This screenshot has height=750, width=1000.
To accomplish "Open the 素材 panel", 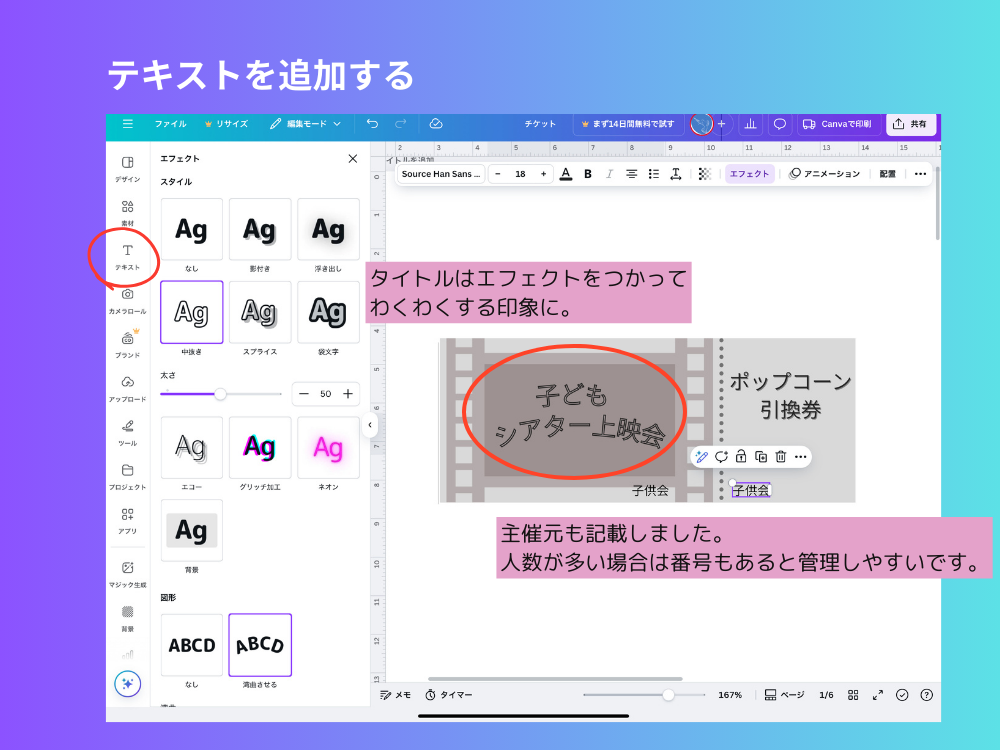I will click(127, 209).
